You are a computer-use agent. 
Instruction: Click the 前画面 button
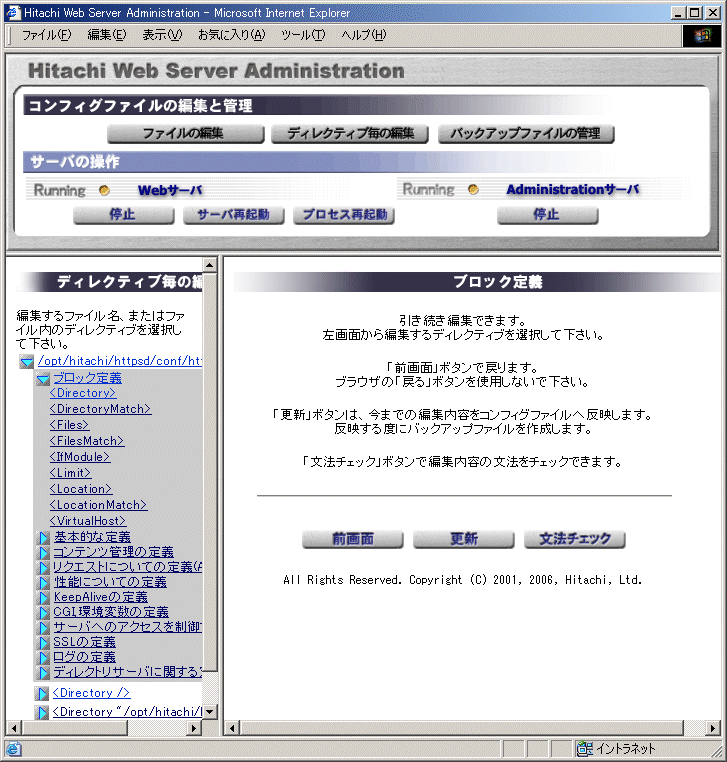pos(353,539)
